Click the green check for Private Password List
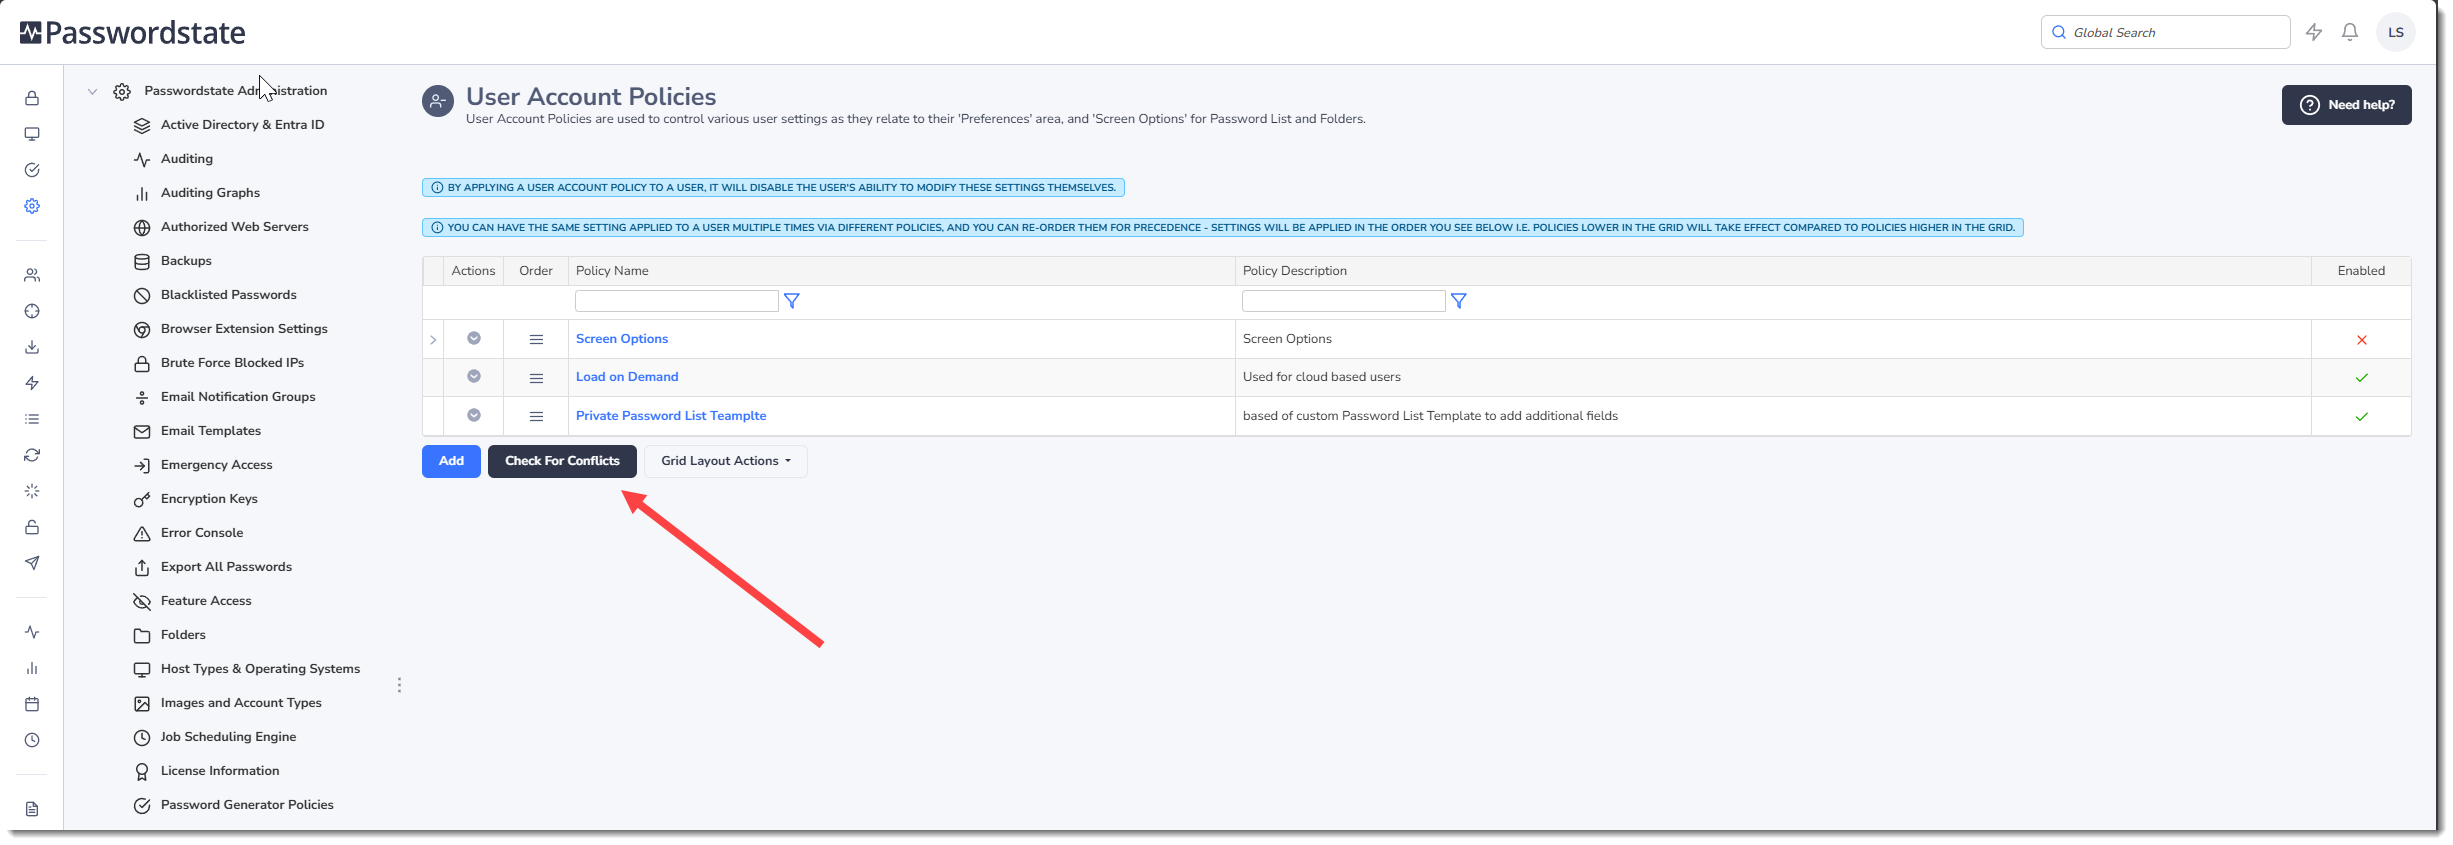 pos(2362,417)
